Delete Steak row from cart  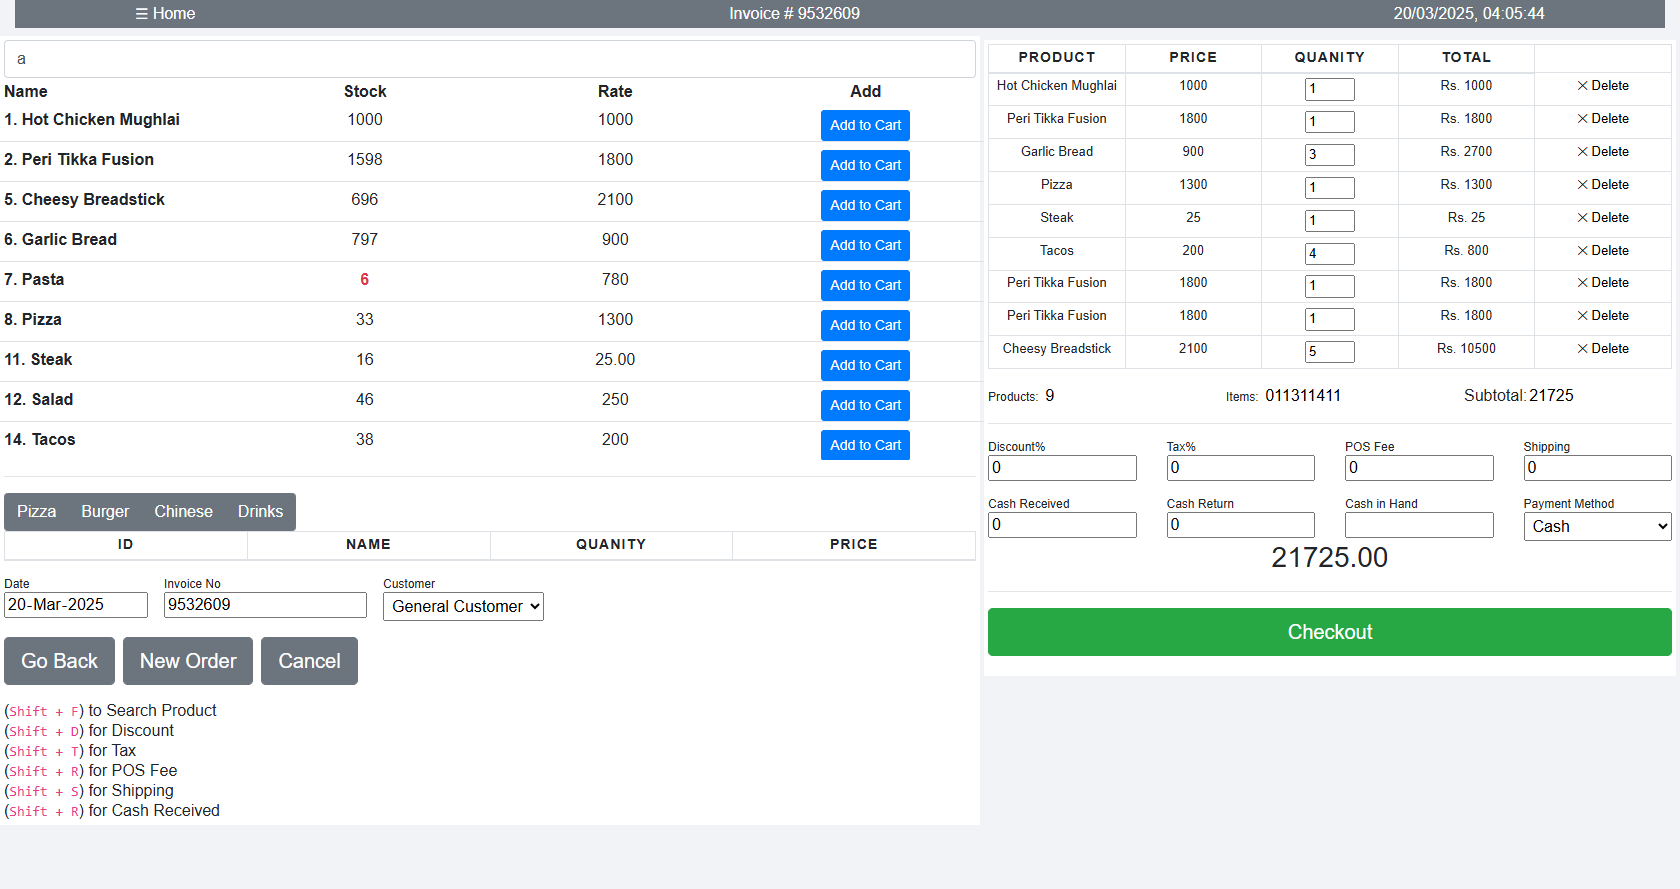pos(1603,218)
